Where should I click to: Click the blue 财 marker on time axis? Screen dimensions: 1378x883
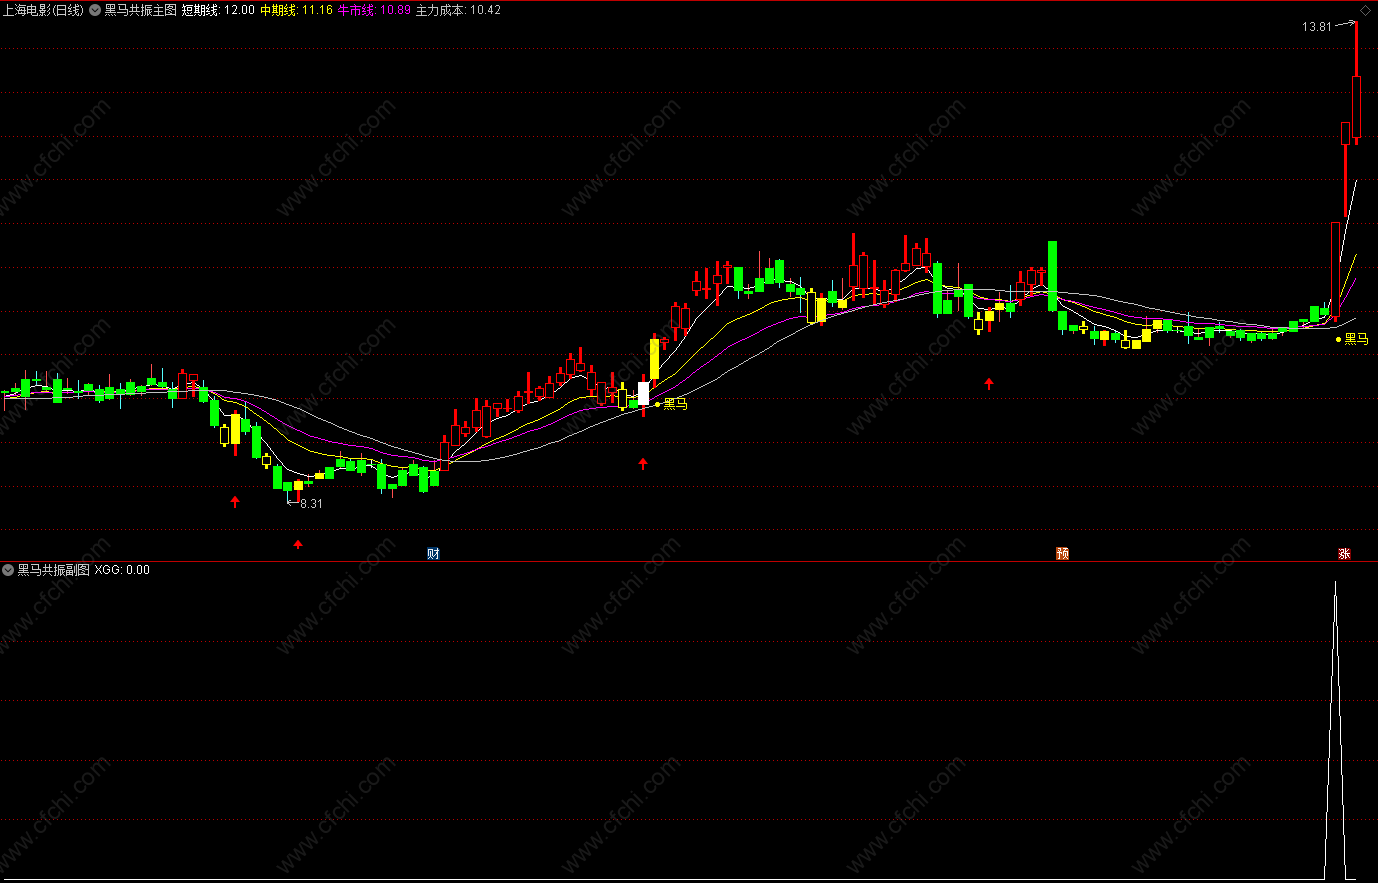(433, 554)
